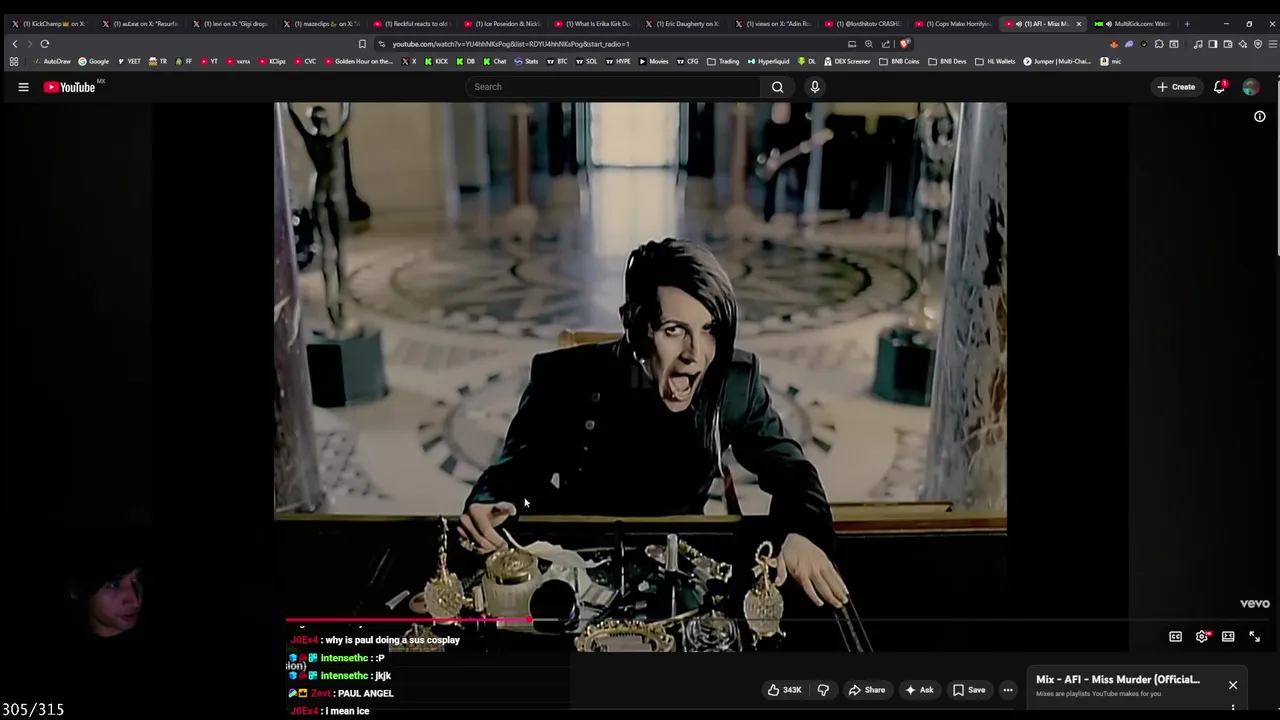Image resolution: width=1280 pixels, height=720 pixels.
Task: Click the address bar share icon
Action: pos(885,44)
